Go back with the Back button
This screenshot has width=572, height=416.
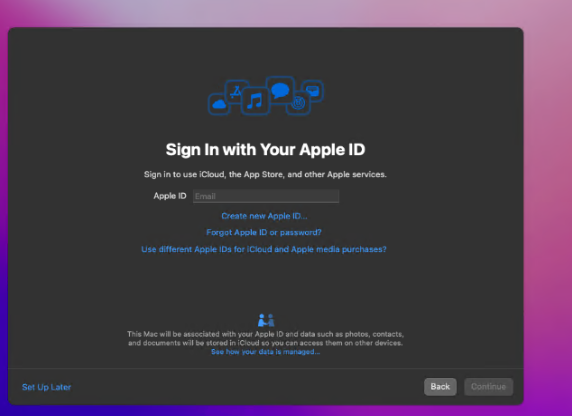pos(440,387)
